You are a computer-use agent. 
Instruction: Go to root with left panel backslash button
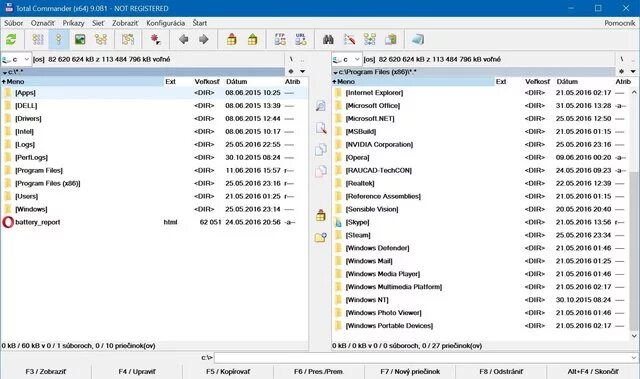tap(291, 60)
